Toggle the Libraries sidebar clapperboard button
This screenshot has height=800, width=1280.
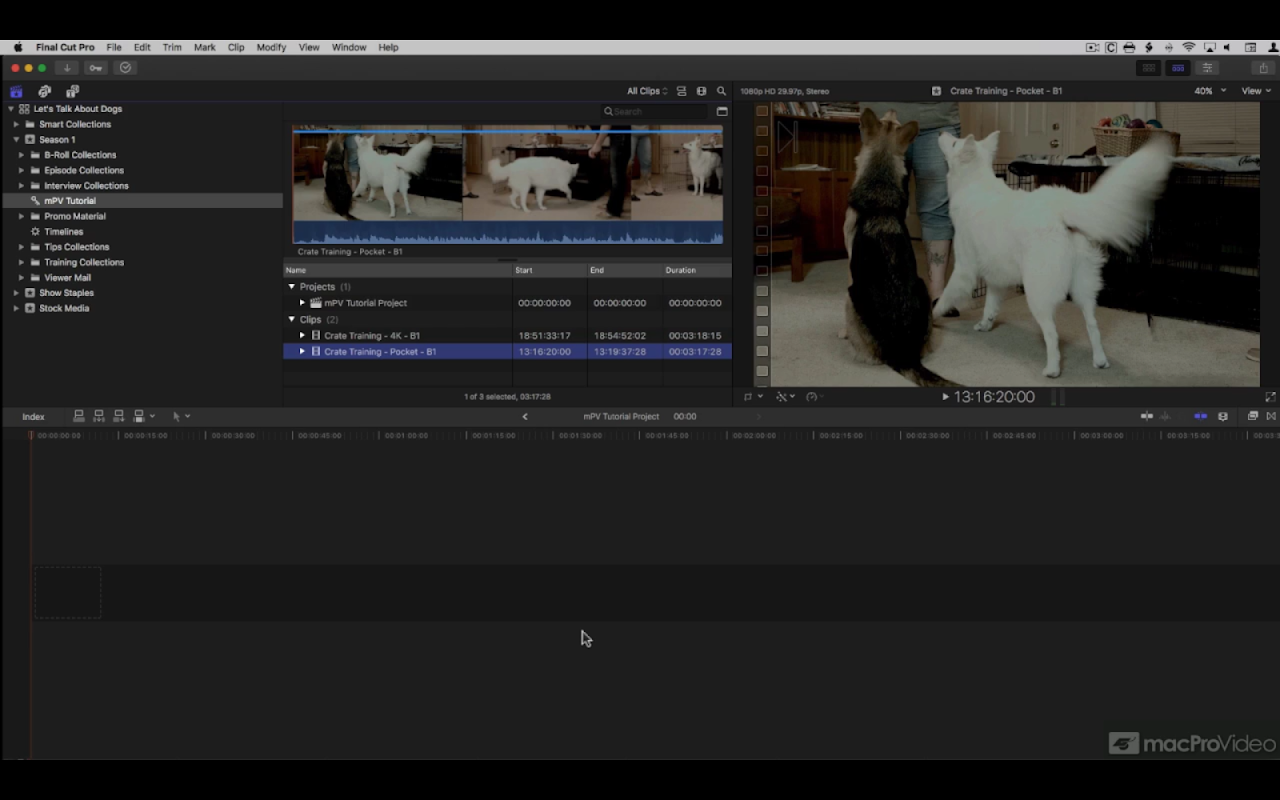coord(16,91)
